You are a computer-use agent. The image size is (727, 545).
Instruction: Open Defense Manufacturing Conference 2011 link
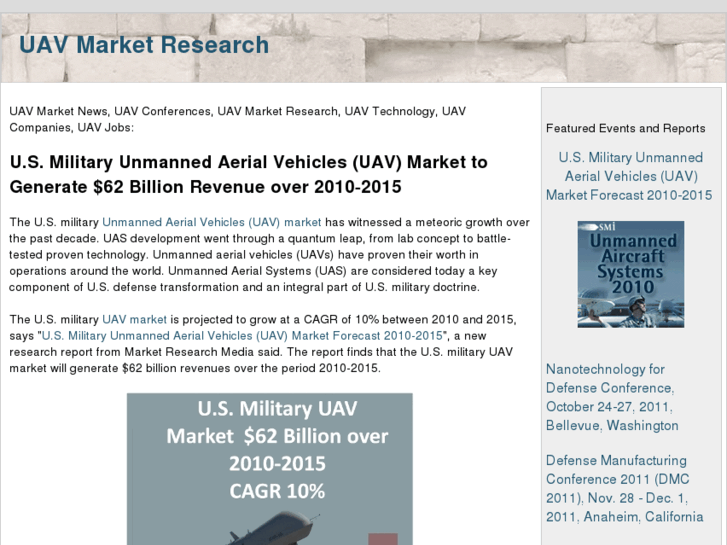click(x=625, y=488)
